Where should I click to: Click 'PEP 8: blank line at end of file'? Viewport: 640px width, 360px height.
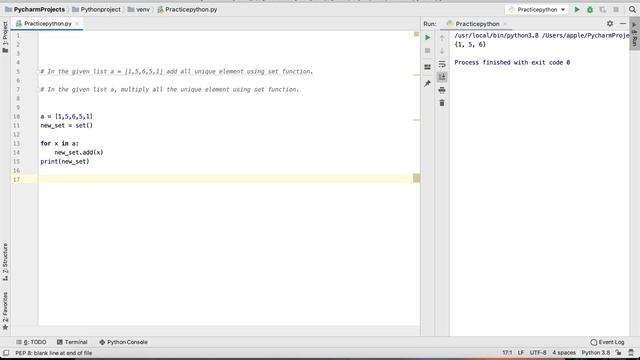coord(53,353)
